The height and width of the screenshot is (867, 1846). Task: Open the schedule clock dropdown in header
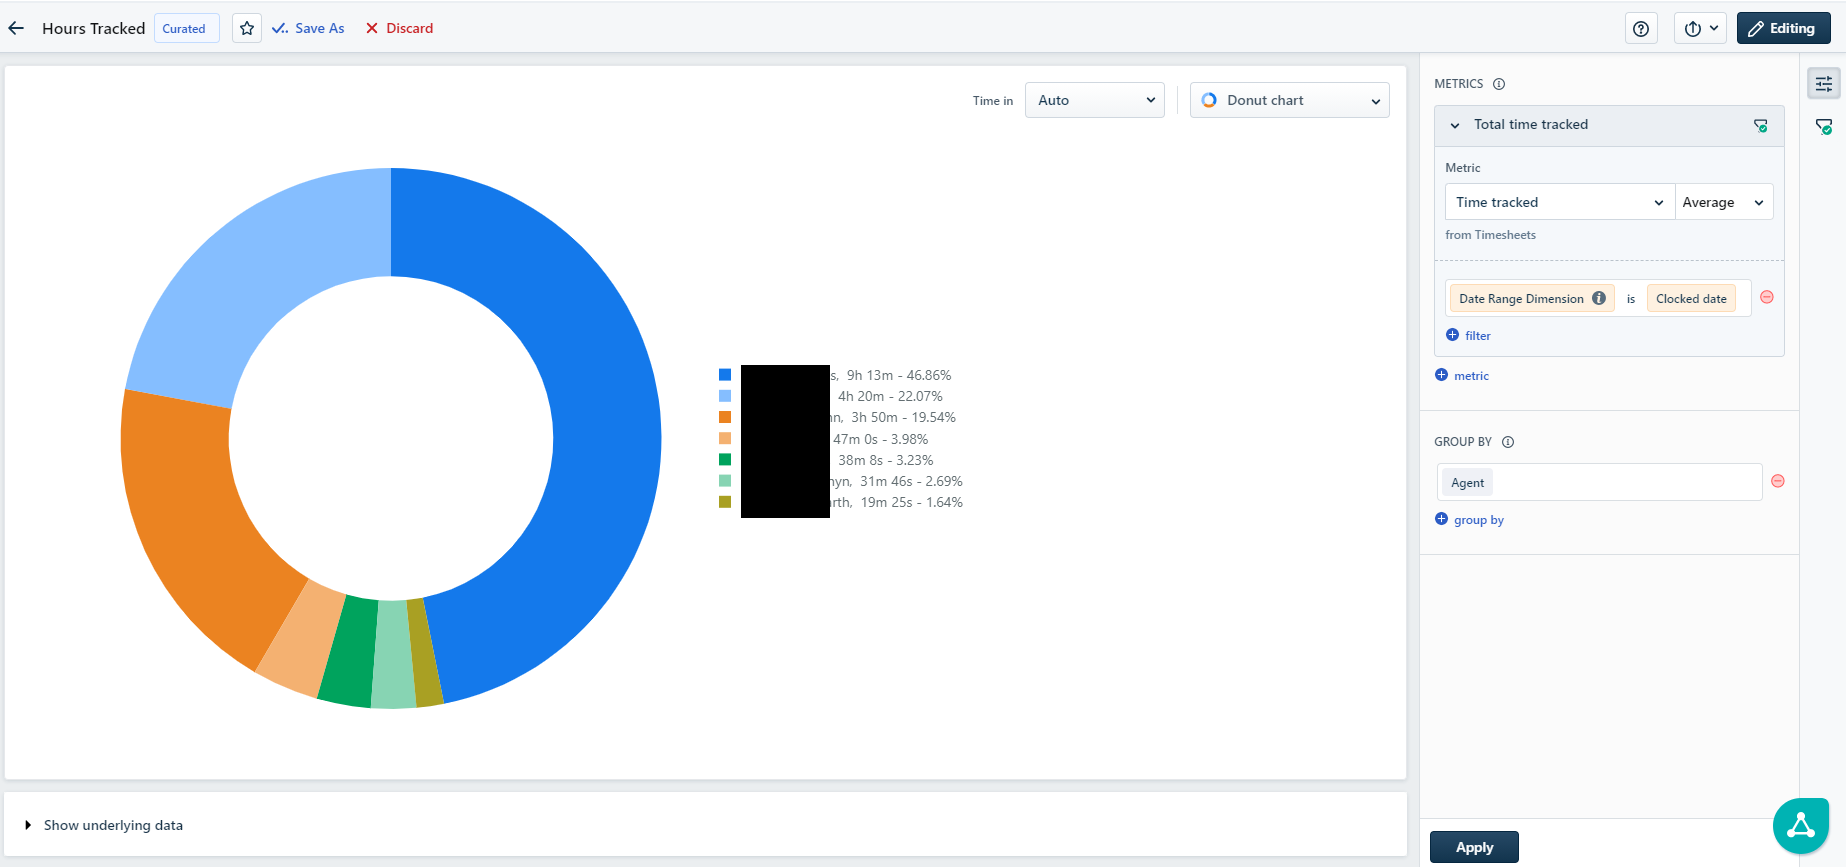pyautogui.click(x=1701, y=29)
